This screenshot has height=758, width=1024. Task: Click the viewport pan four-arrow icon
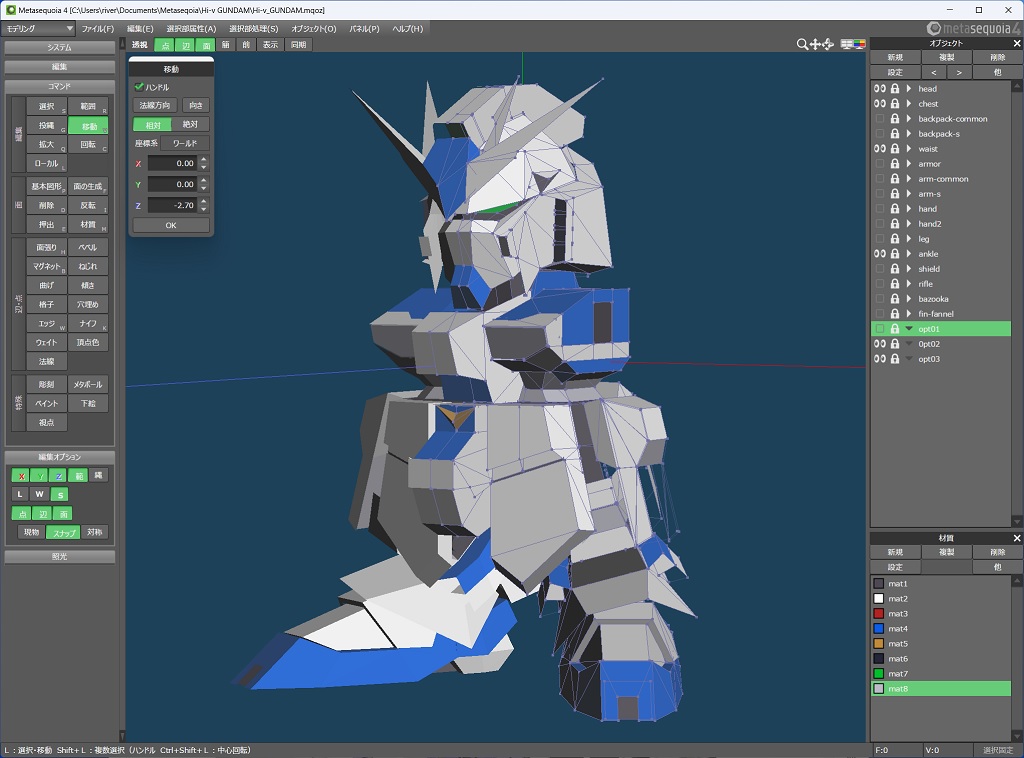pyautogui.click(x=815, y=44)
